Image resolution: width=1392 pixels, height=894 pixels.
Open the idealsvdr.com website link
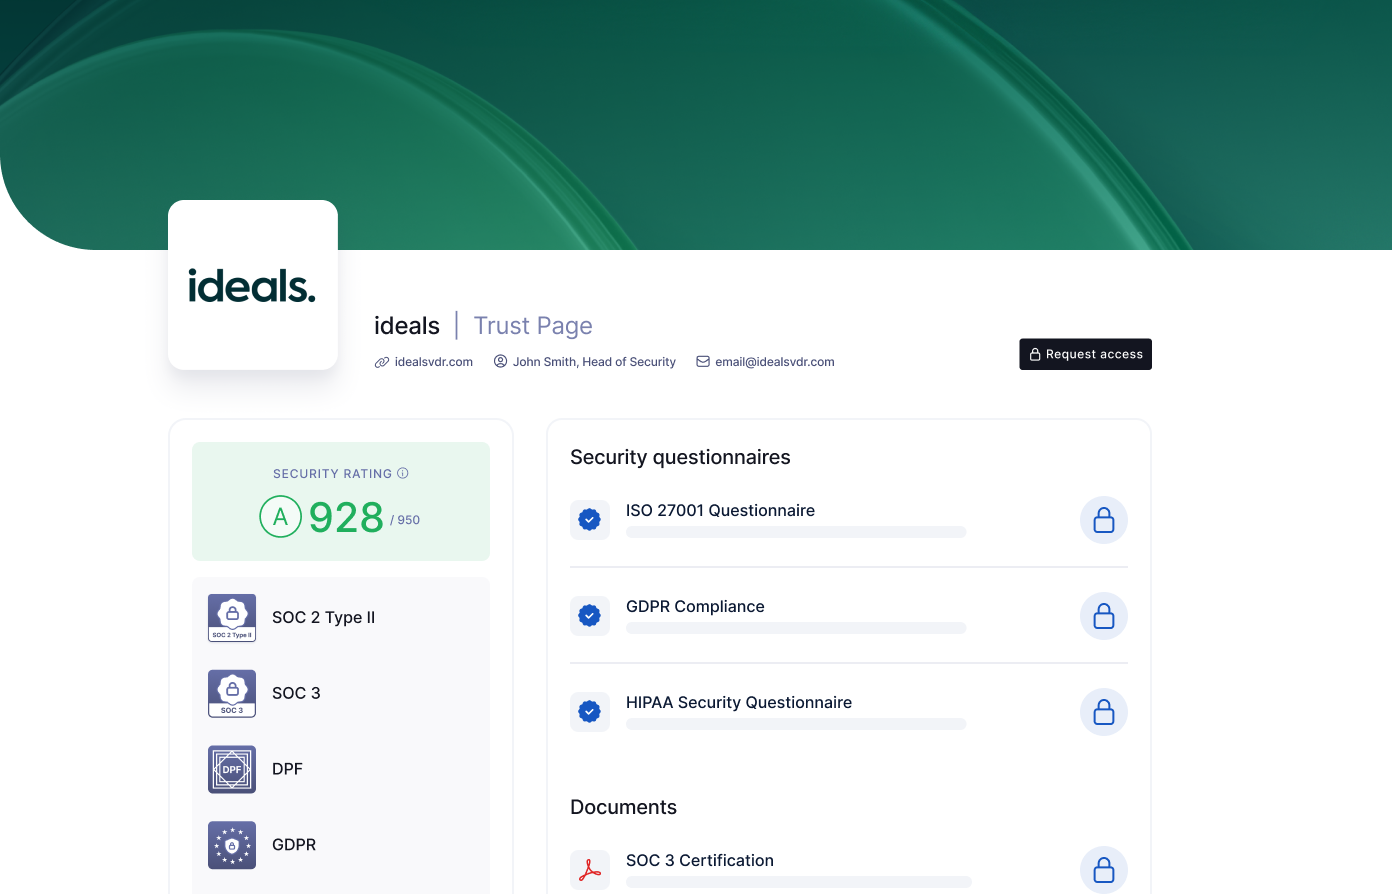(x=433, y=362)
